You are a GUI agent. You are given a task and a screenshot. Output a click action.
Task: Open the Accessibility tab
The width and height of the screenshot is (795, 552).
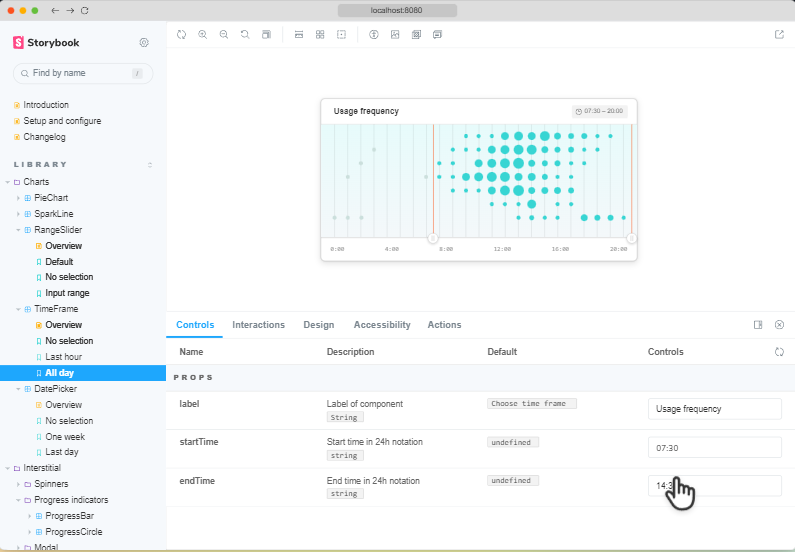point(382,325)
